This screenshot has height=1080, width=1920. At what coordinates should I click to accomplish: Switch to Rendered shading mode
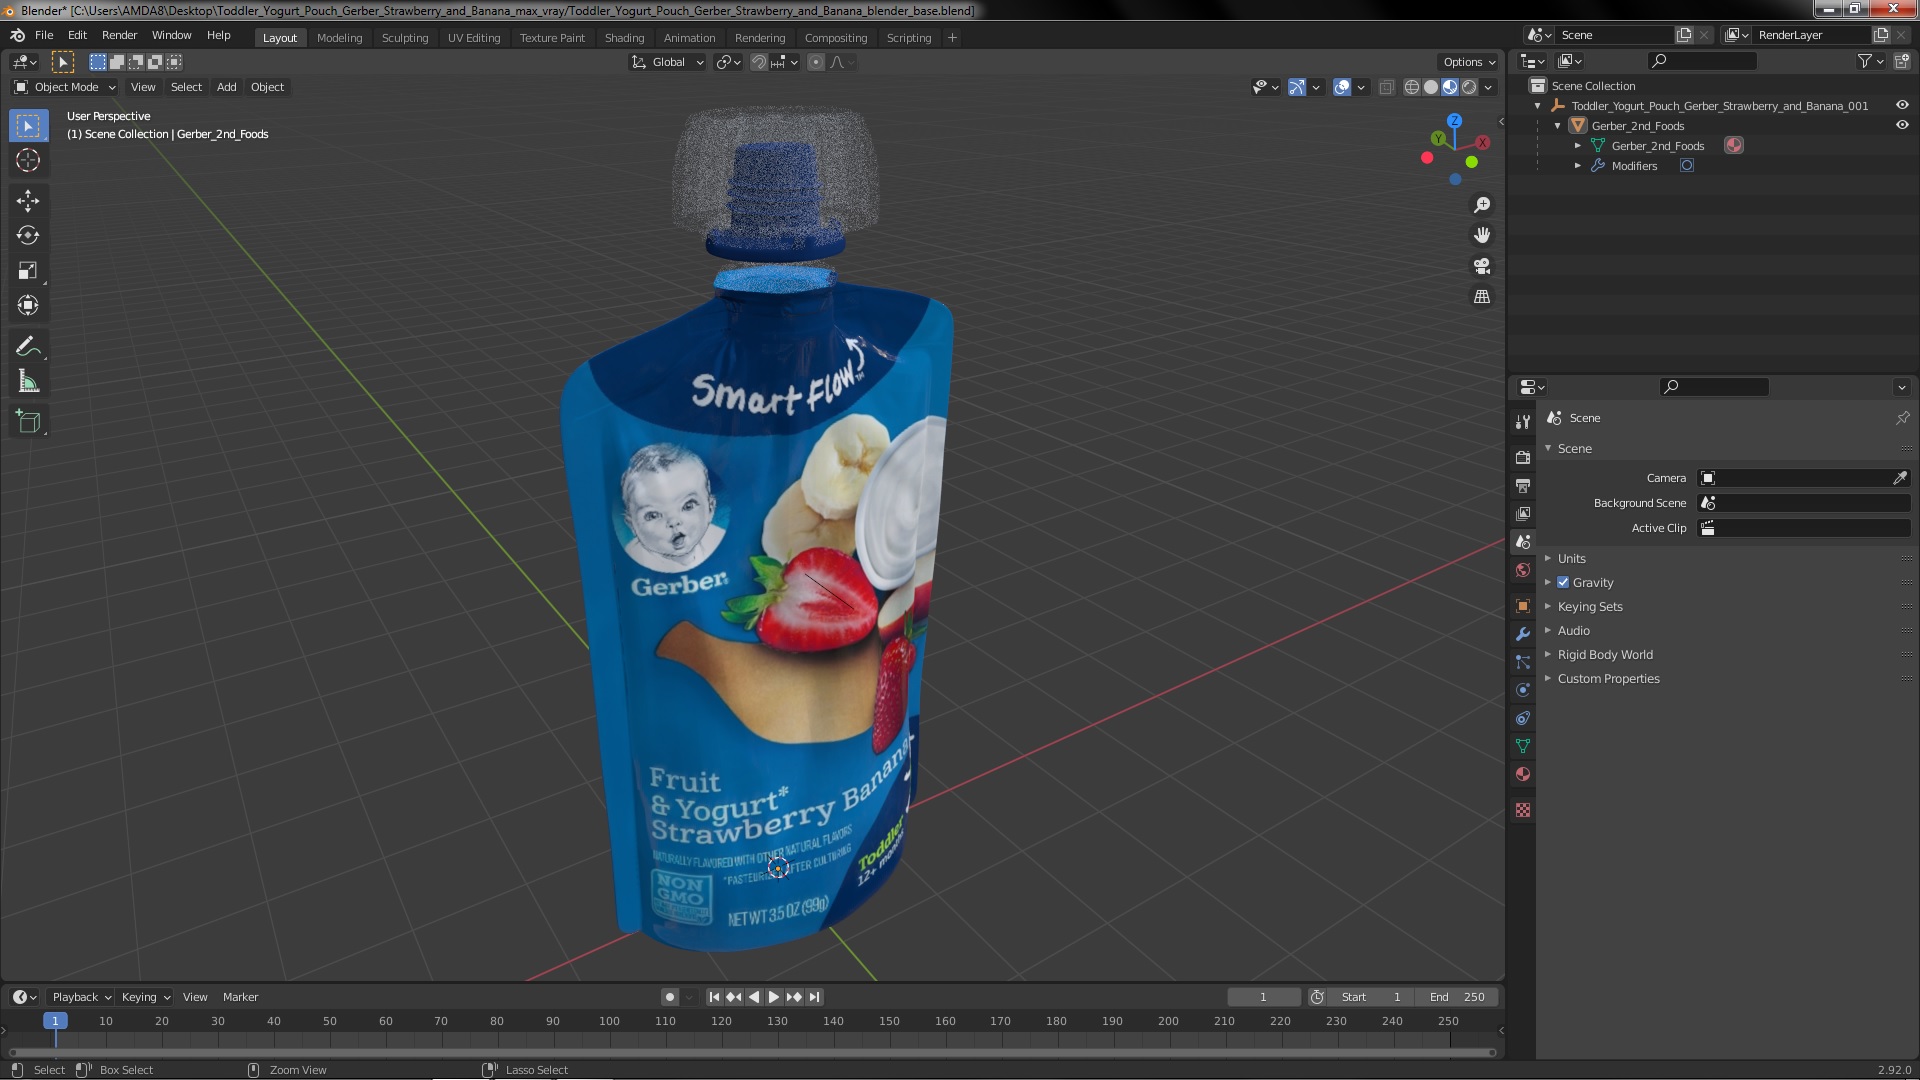1469,88
